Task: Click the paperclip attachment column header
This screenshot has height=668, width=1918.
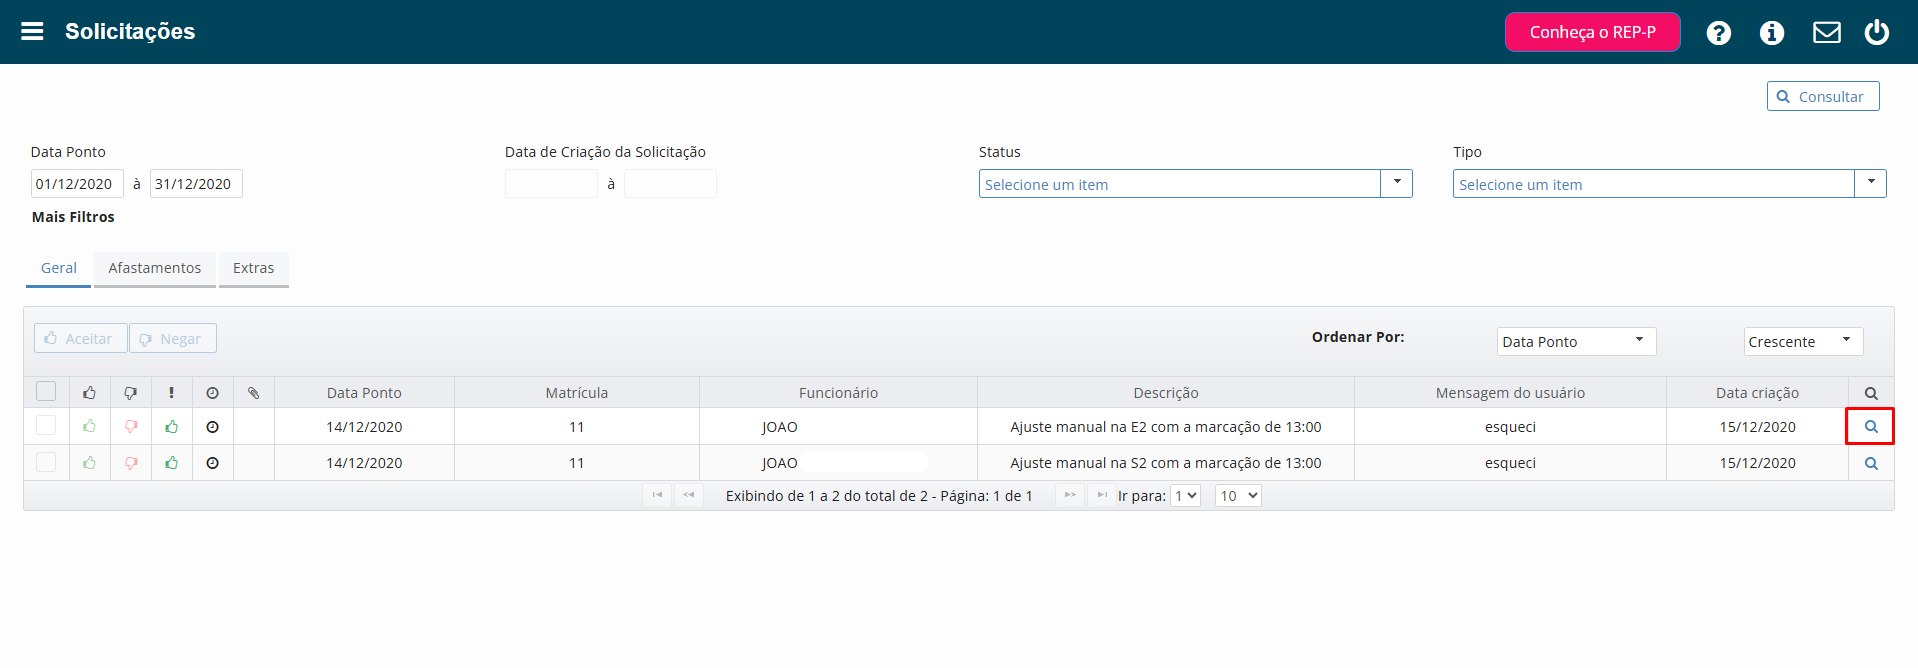Action: [x=254, y=393]
